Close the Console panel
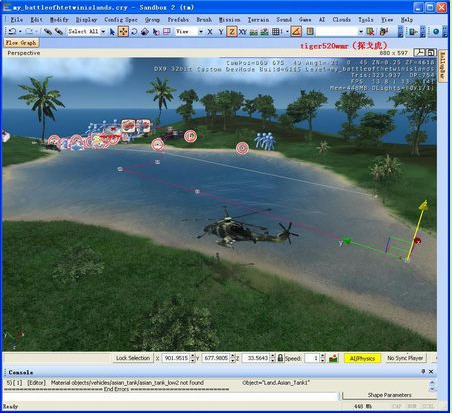This screenshot has height=413, width=452. [x=431, y=371]
